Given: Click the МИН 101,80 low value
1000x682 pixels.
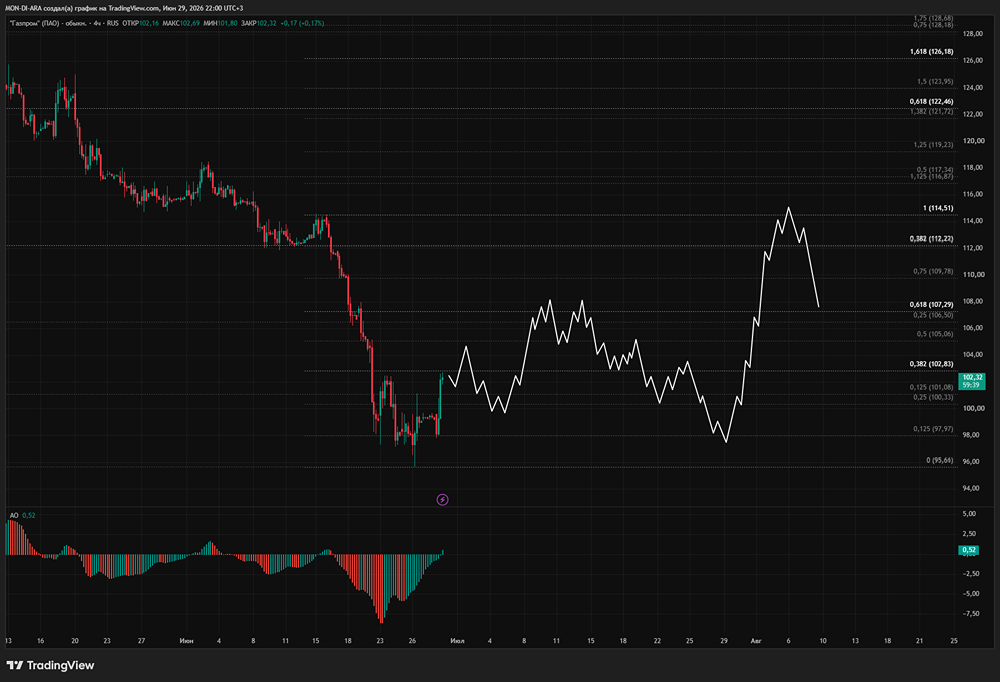Looking at the screenshot, I should (220, 23).
